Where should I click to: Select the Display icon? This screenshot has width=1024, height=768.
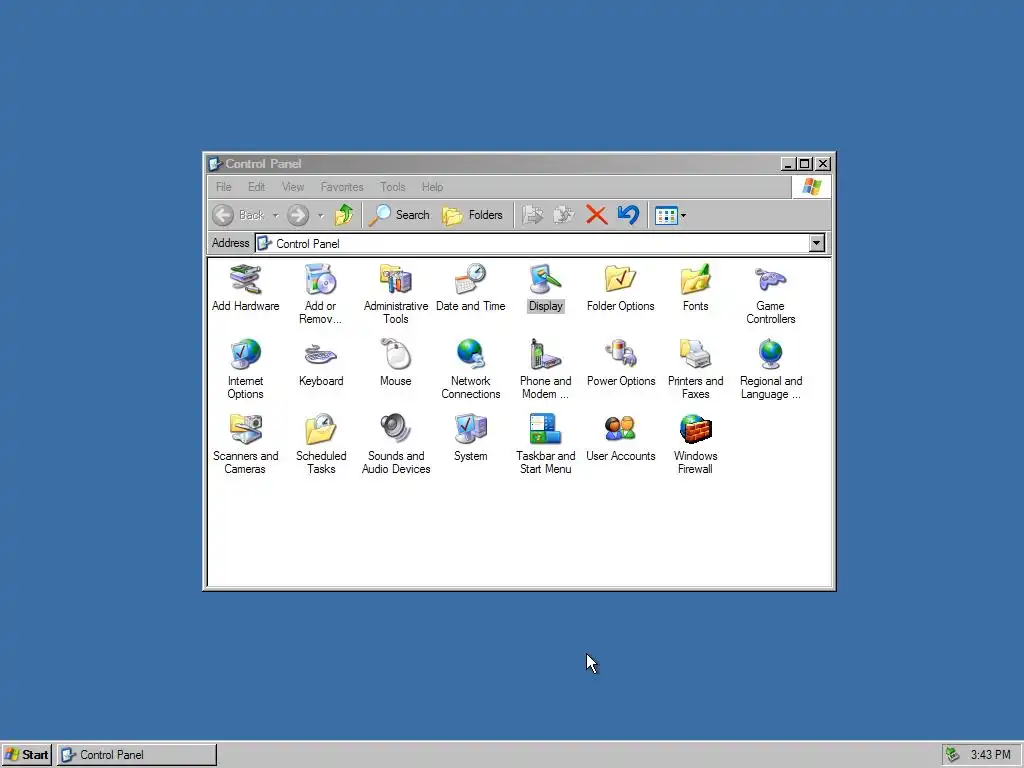point(545,280)
